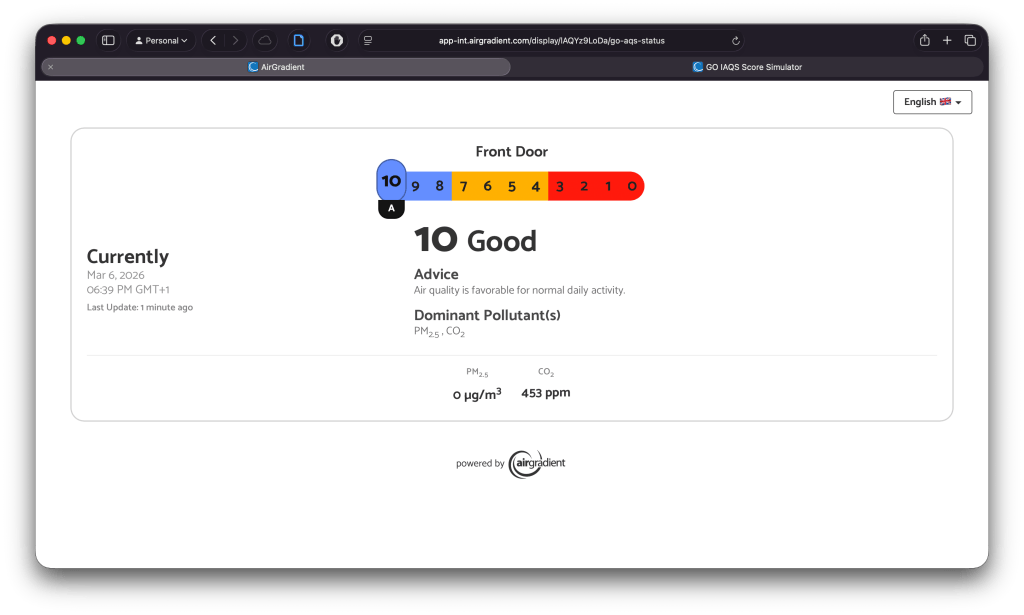Go back using the back arrow

(x=213, y=41)
